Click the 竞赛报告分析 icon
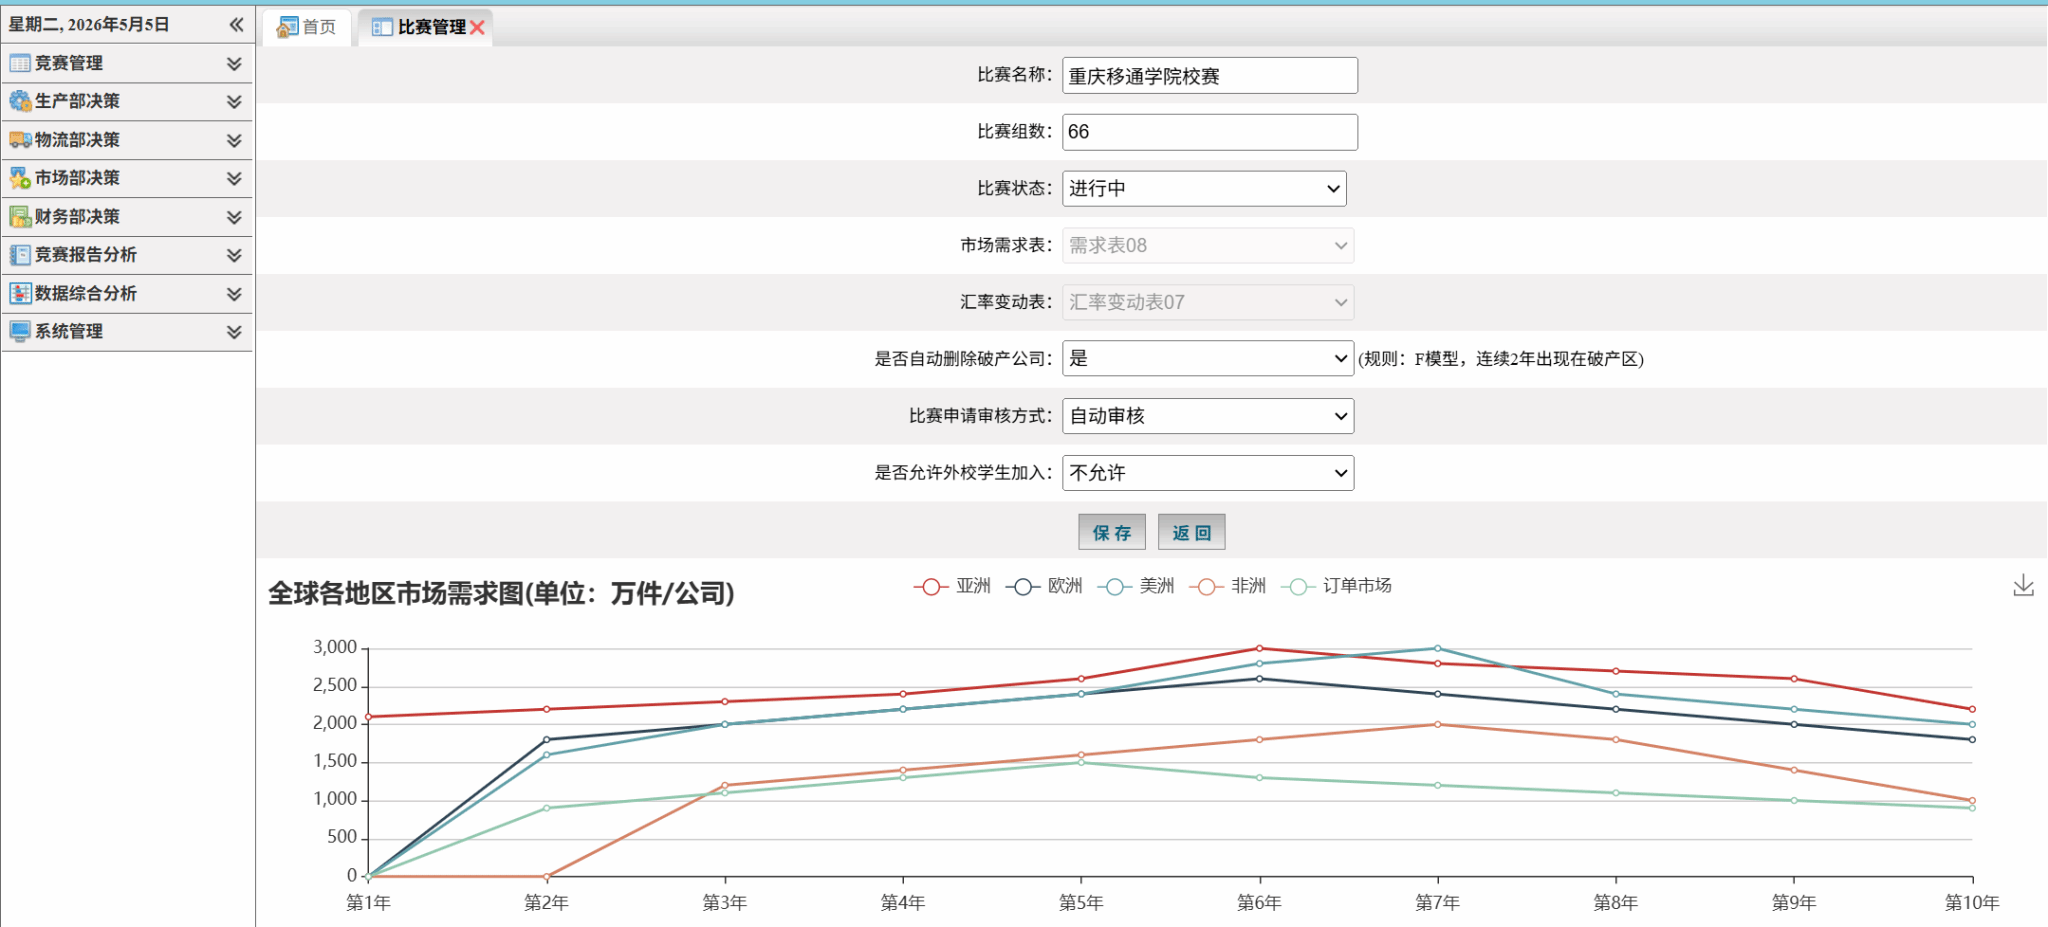This screenshot has height=927, width=2048. coord(20,255)
